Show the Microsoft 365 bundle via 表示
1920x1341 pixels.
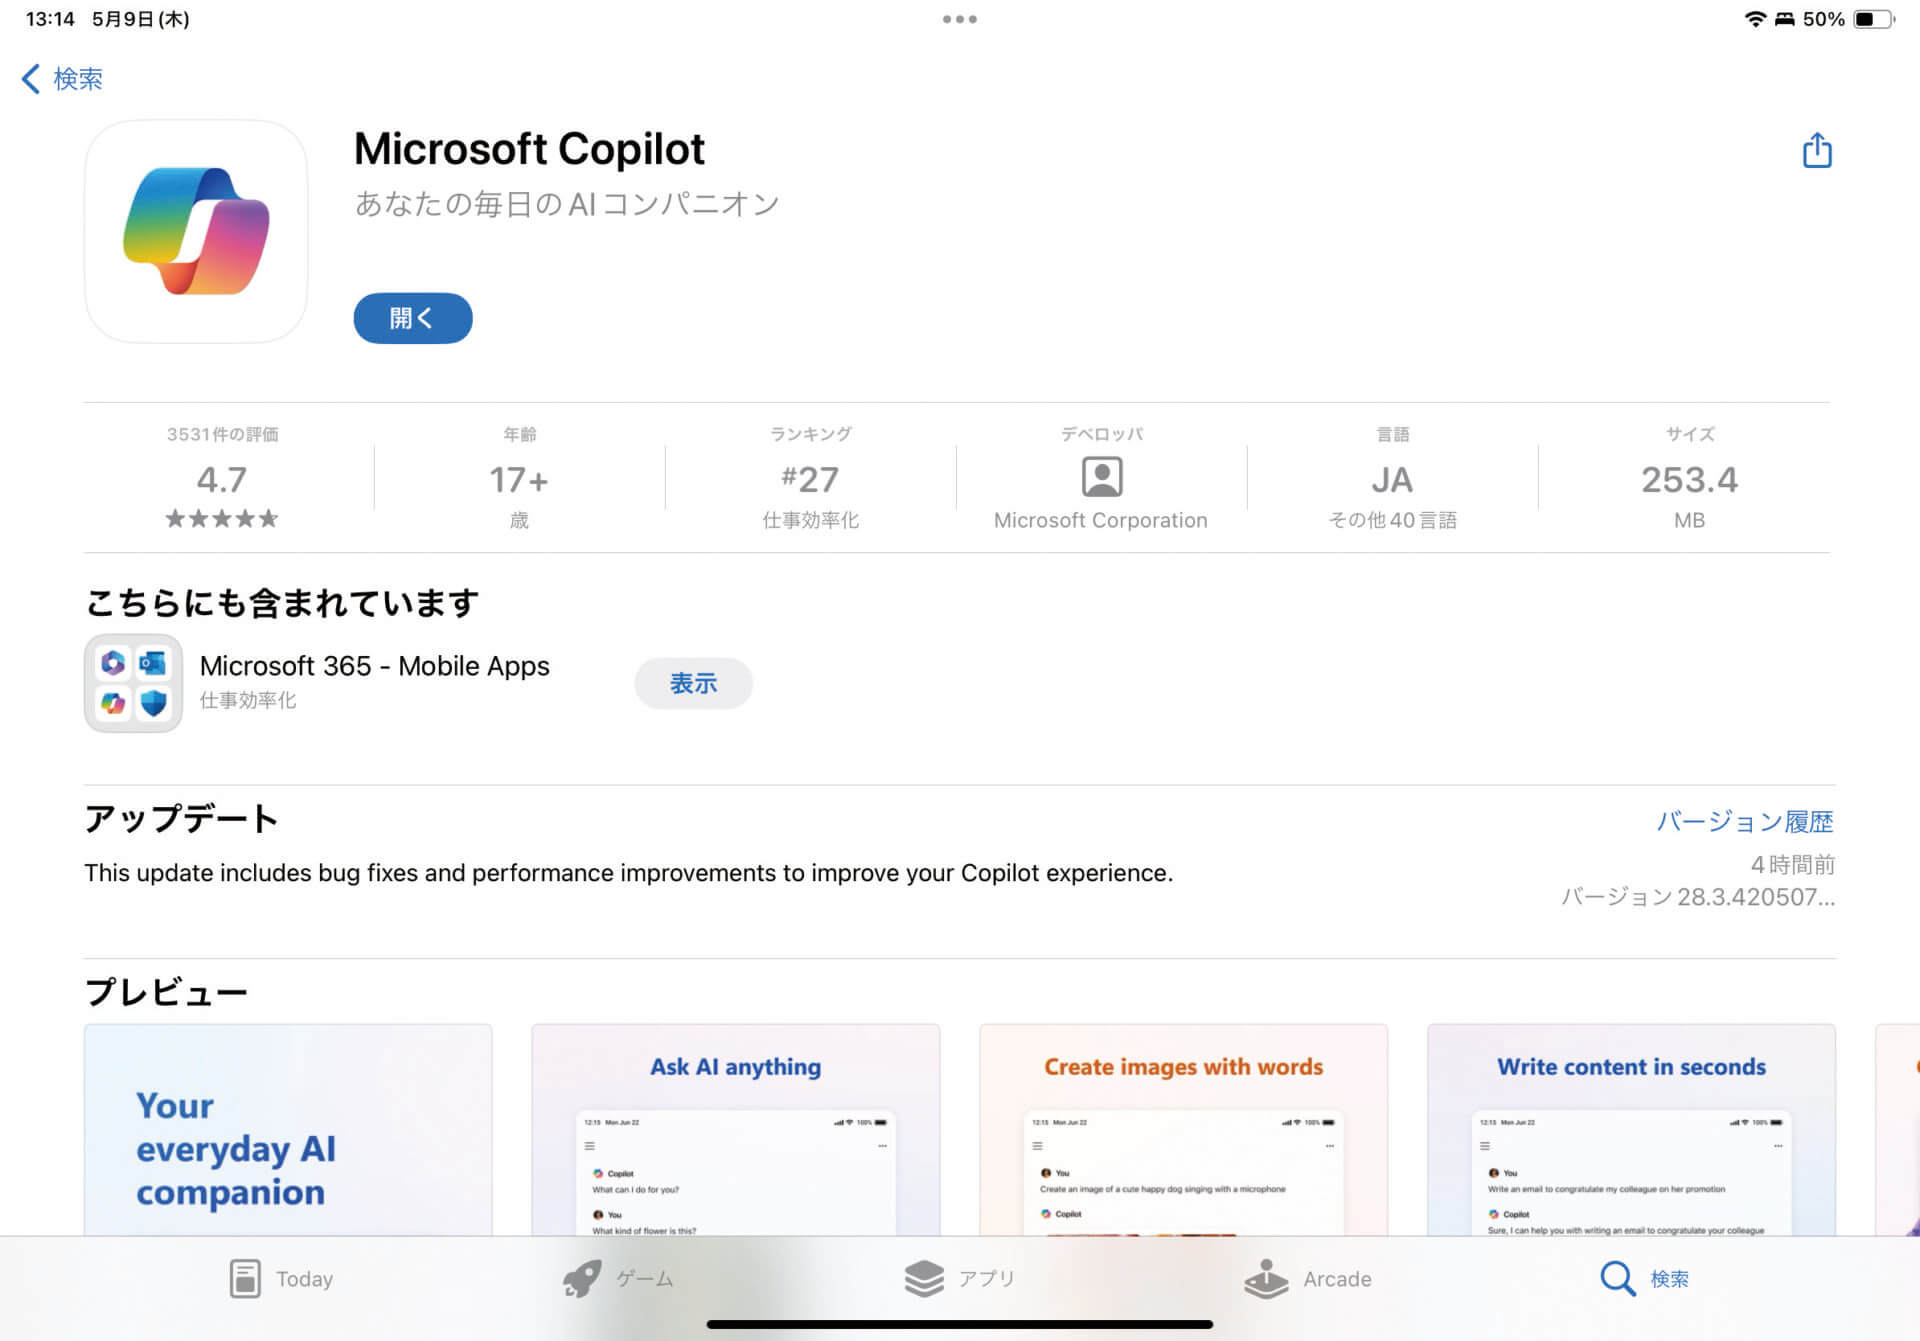pyautogui.click(x=693, y=683)
